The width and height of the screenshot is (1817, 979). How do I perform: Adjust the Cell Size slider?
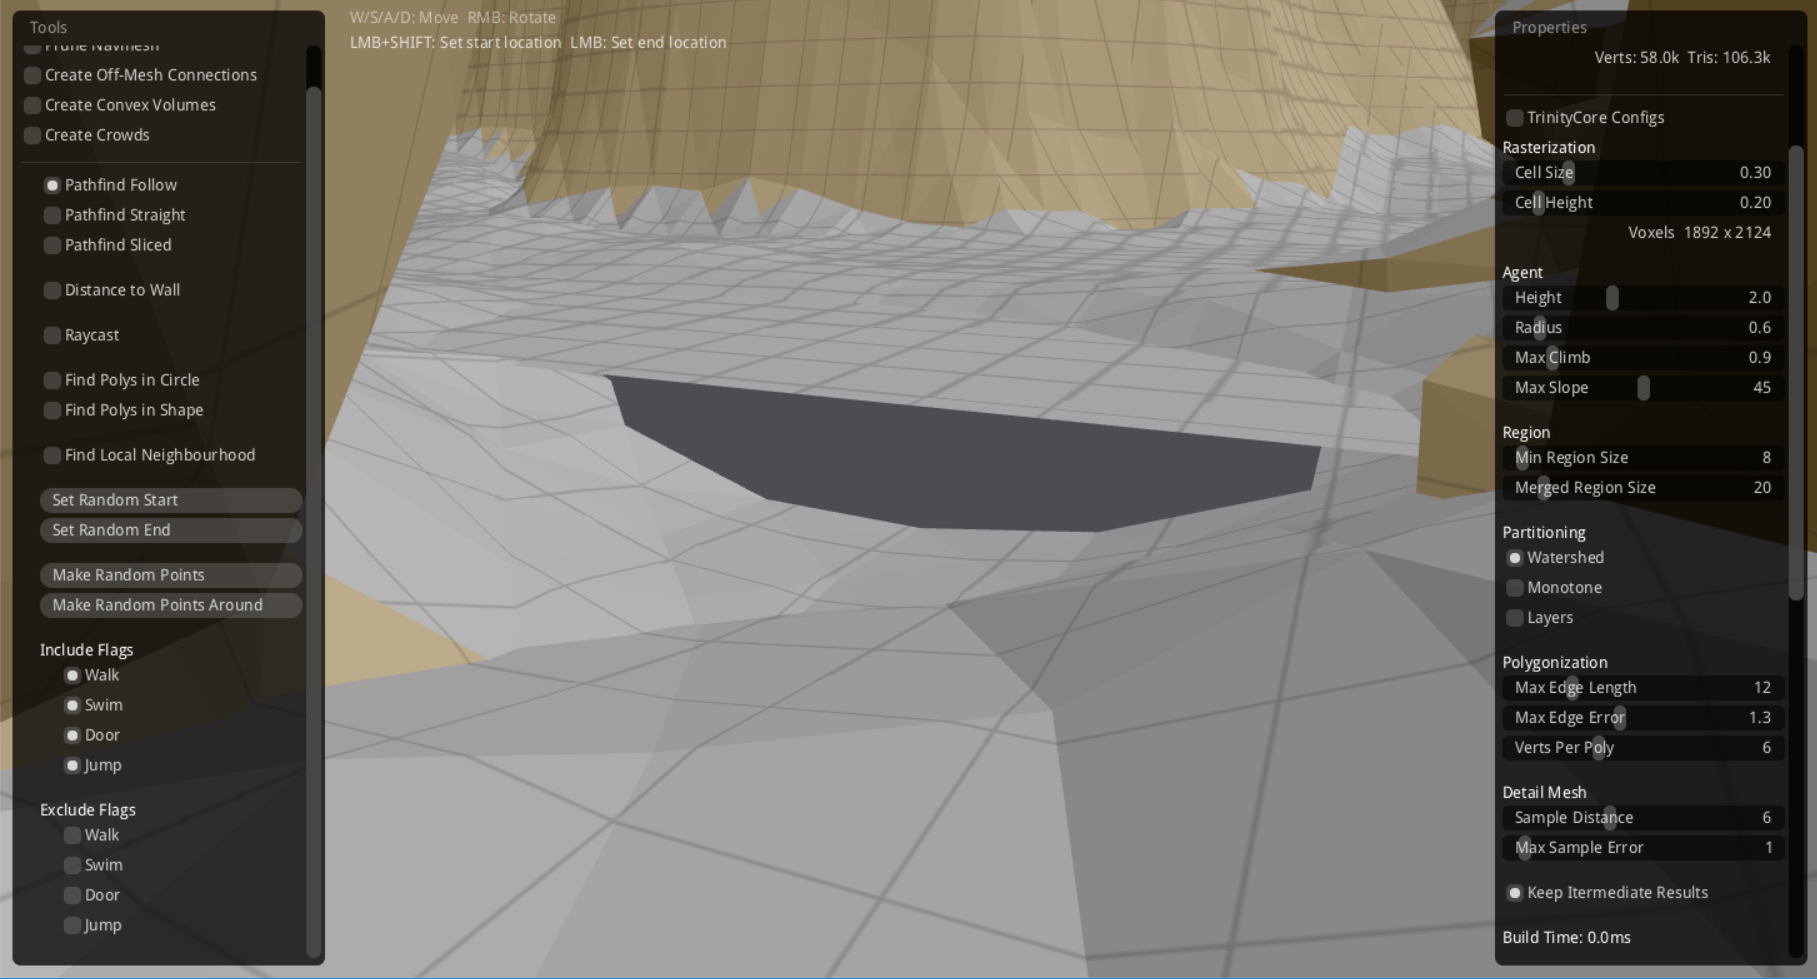(1643, 173)
